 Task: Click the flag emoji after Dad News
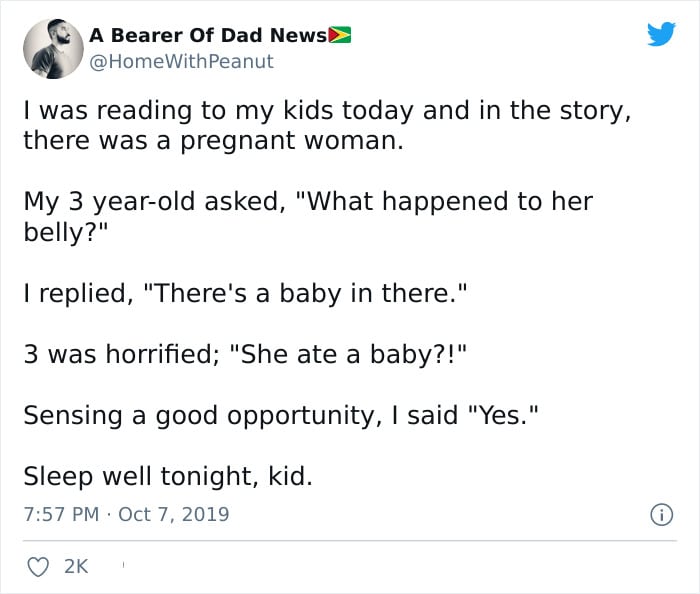click(340, 35)
